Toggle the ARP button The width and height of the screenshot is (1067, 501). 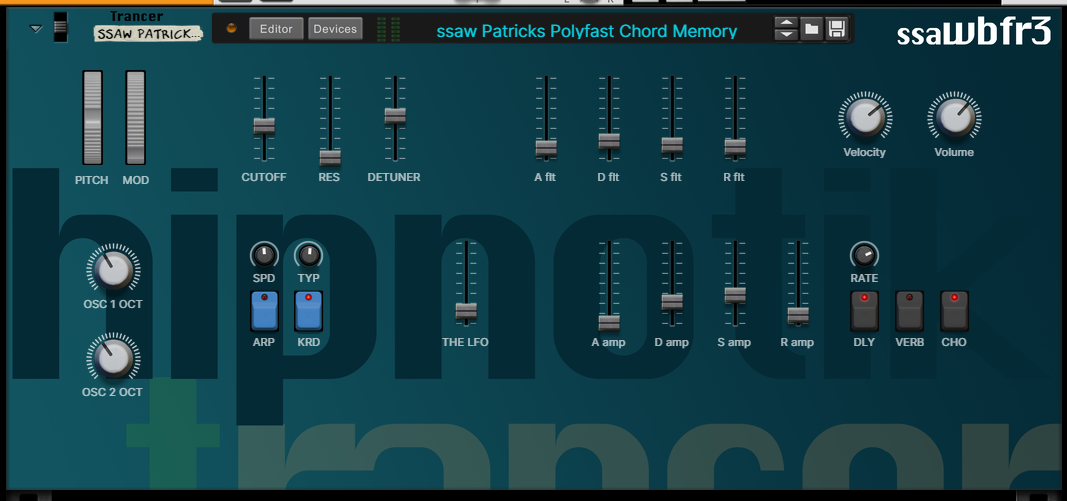point(264,311)
